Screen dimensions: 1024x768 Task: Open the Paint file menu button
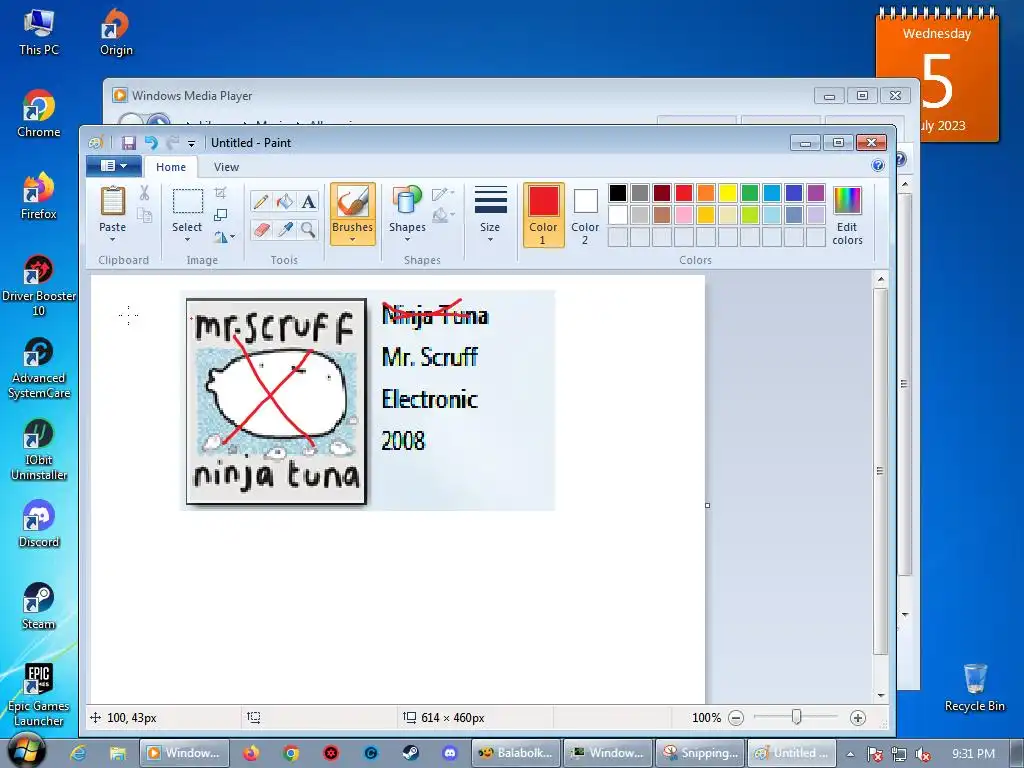coord(114,166)
